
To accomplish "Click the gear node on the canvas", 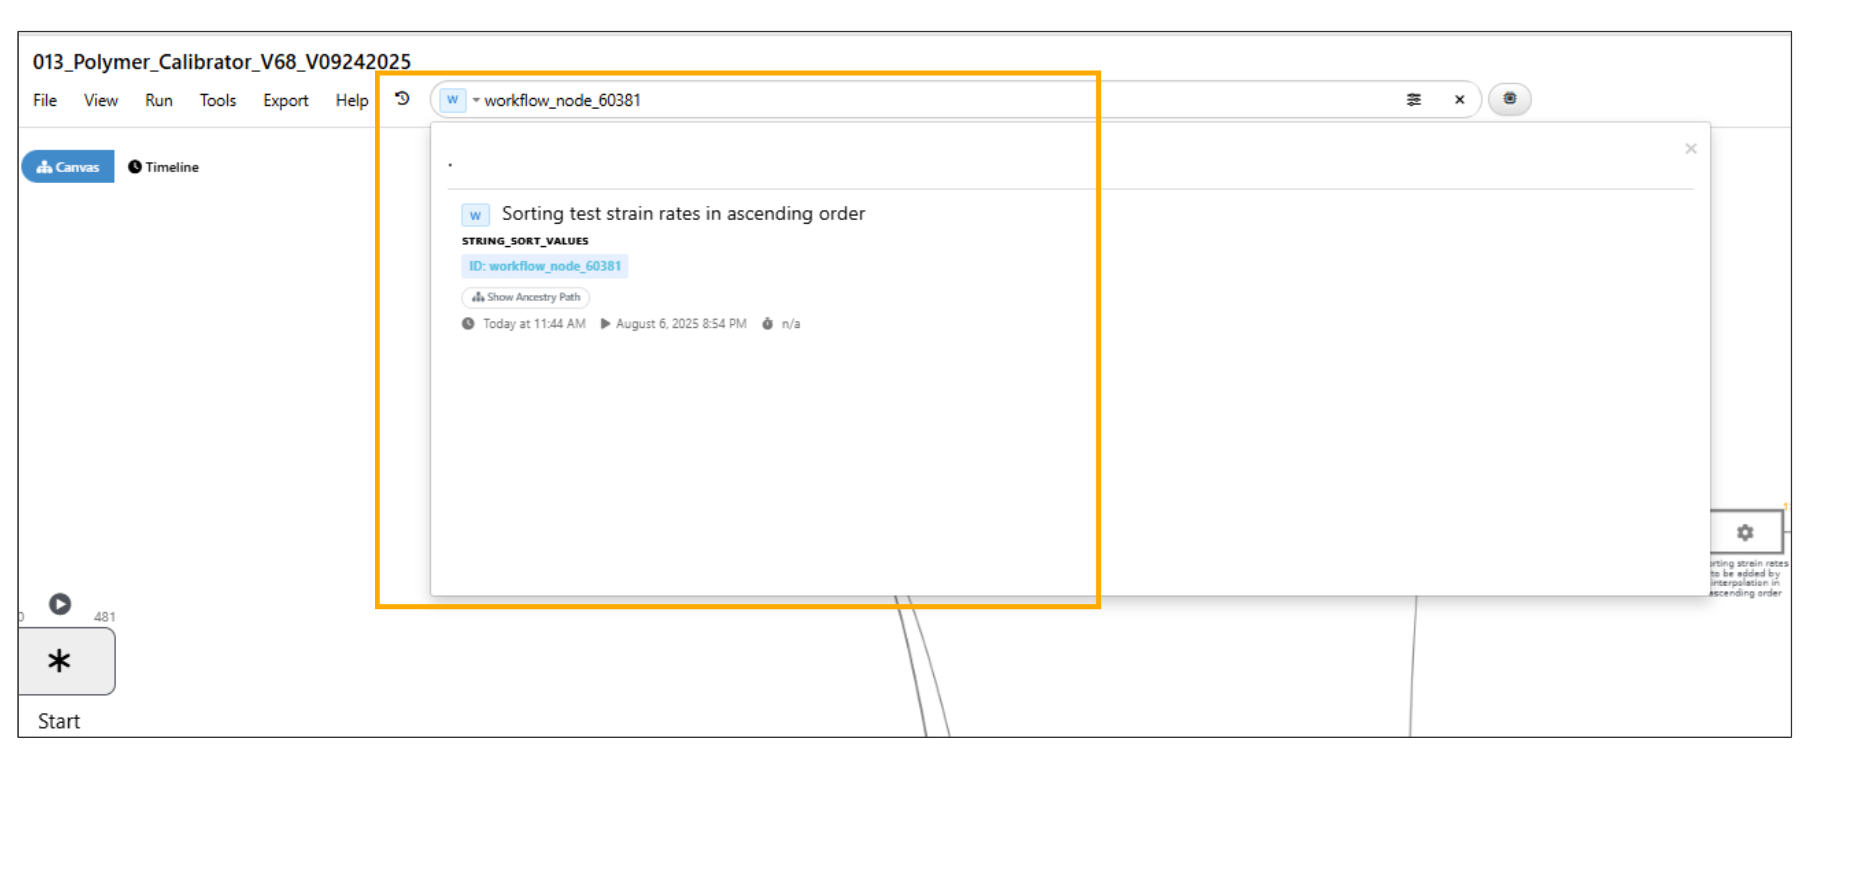I will pos(1745,533).
